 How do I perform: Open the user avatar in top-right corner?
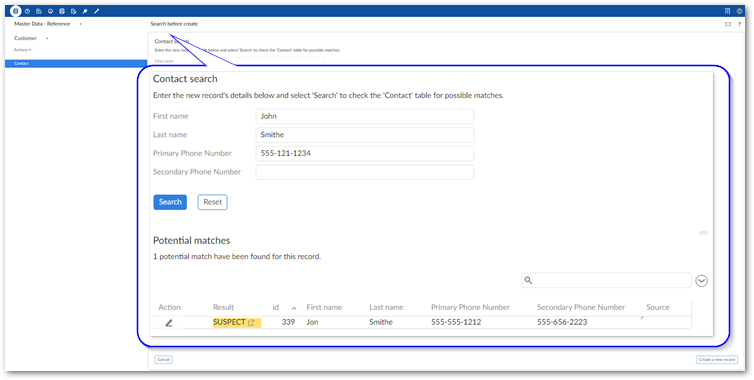(x=740, y=11)
